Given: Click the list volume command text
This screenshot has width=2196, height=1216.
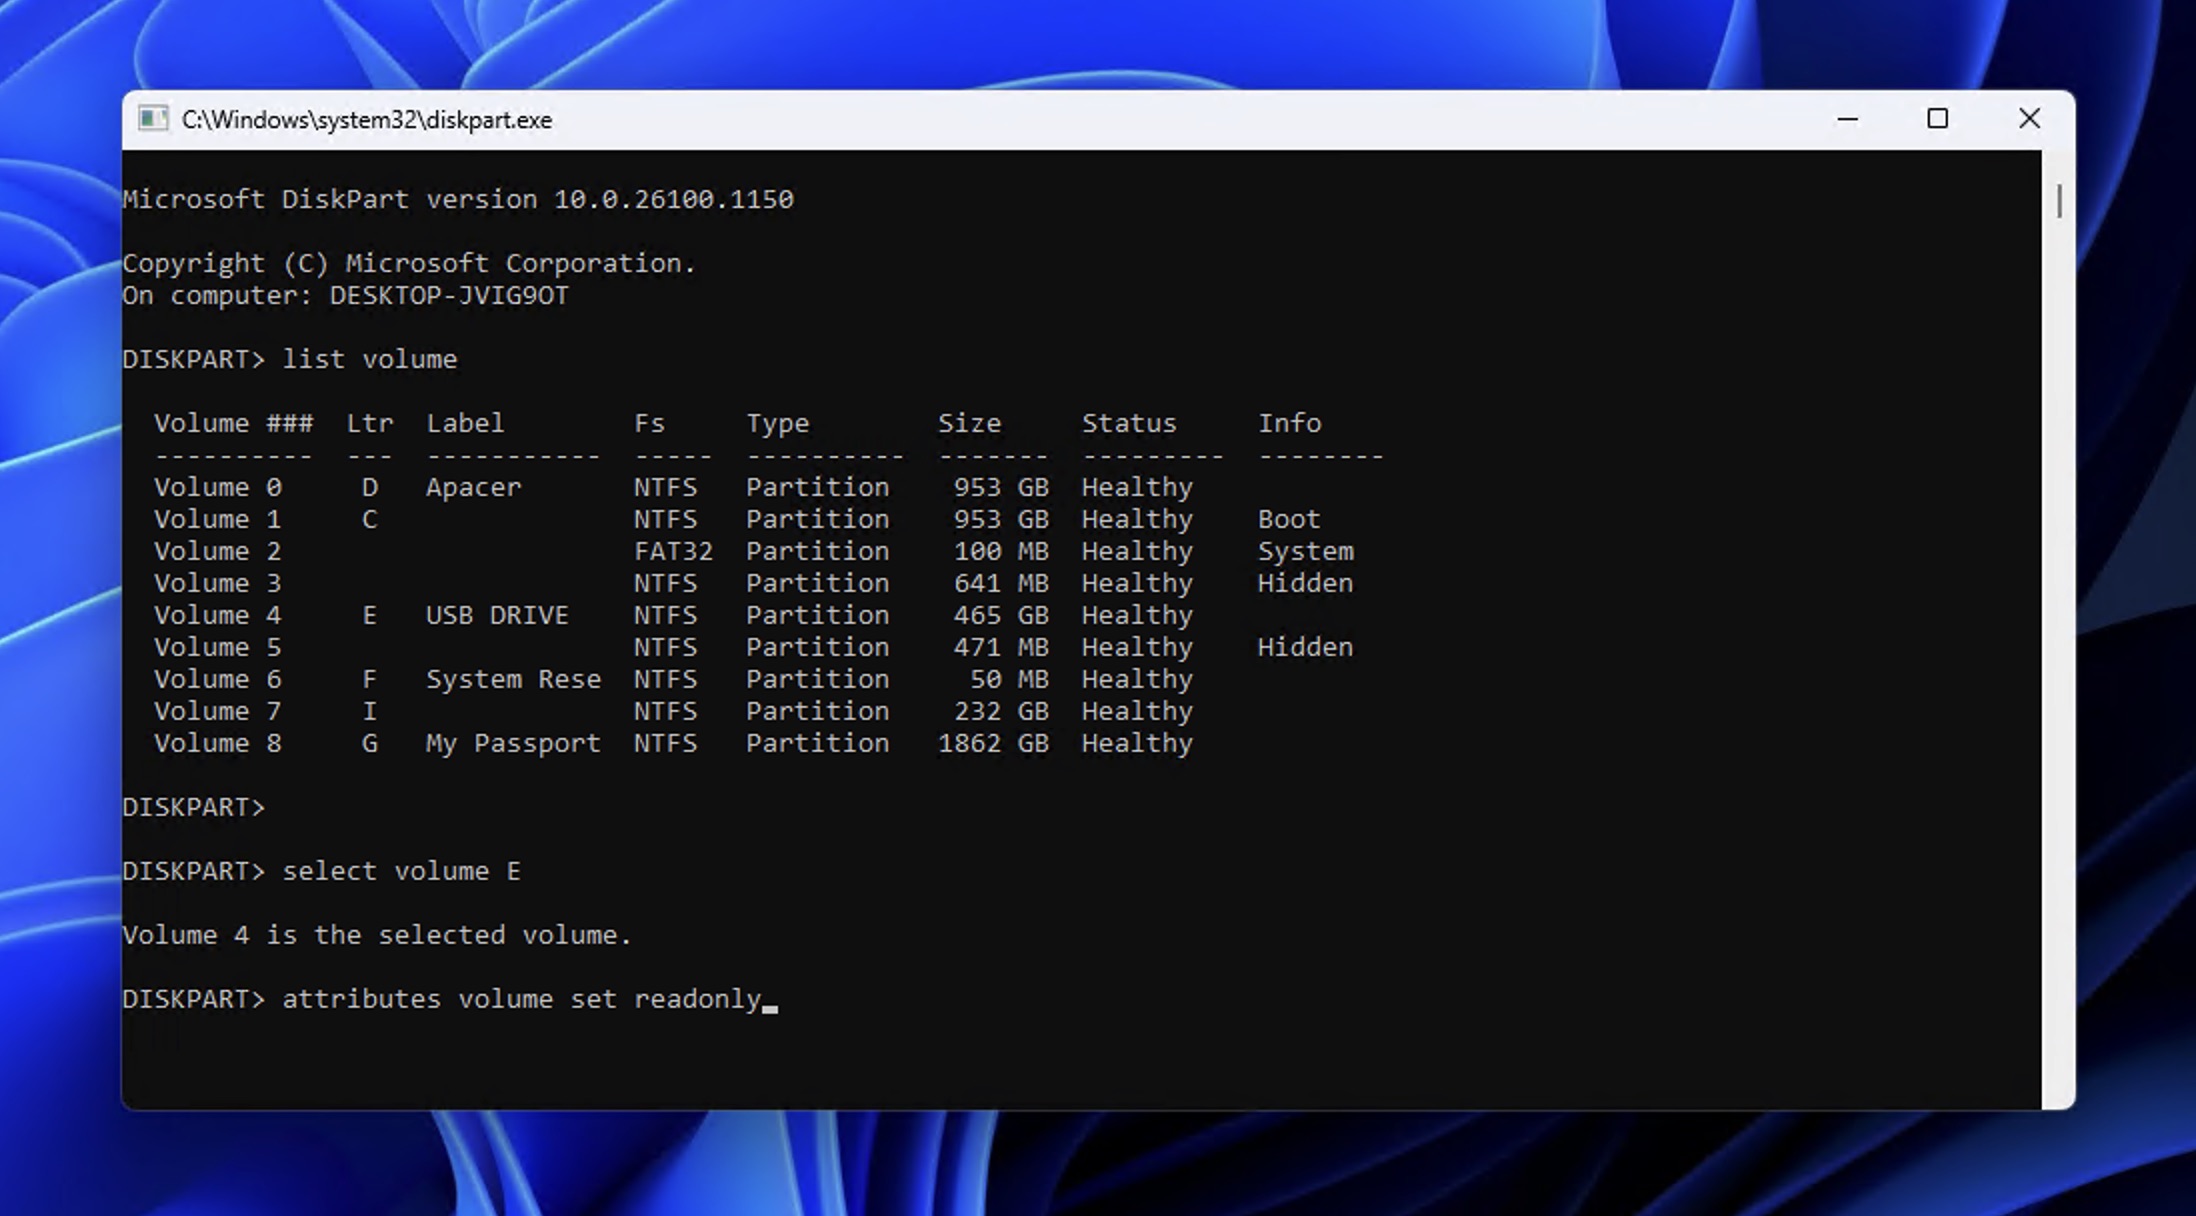Looking at the screenshot, I should pos(368,358).
